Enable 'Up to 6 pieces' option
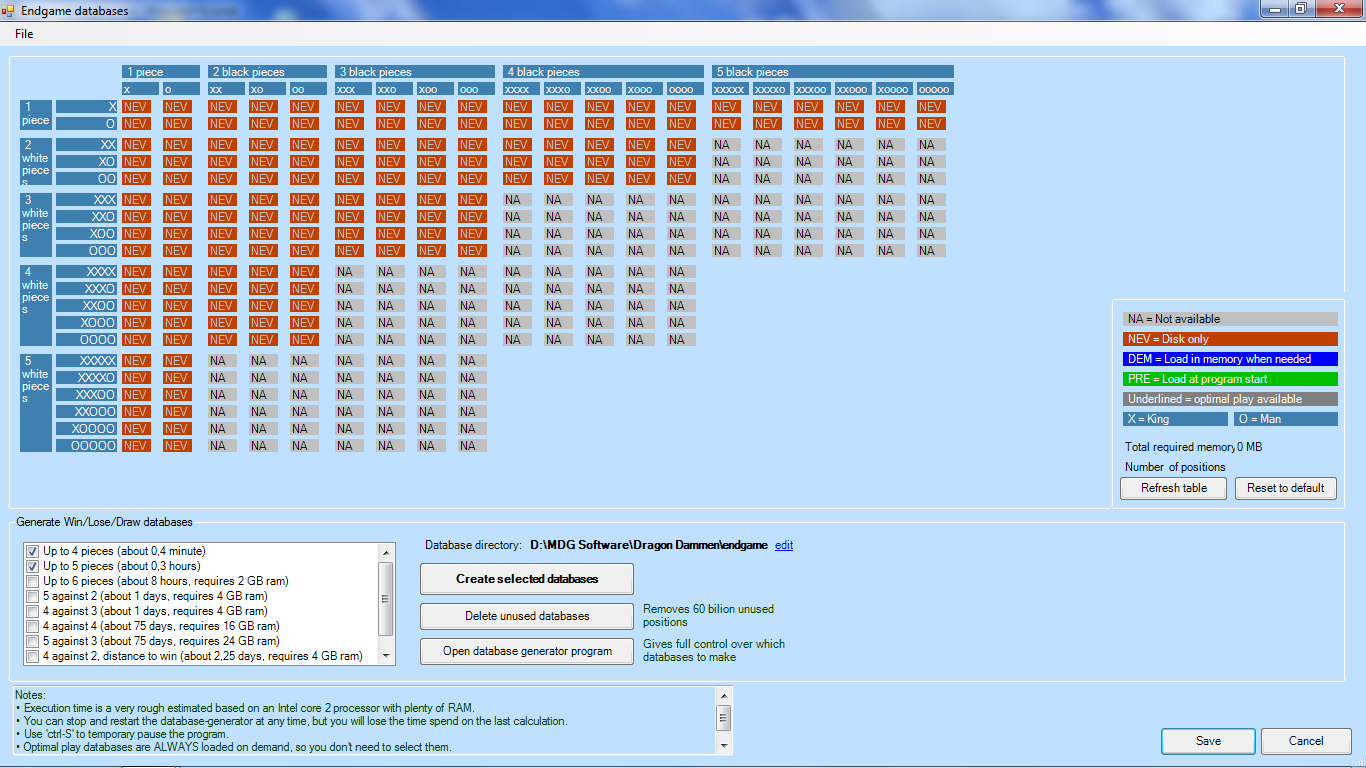 (33, 581)
